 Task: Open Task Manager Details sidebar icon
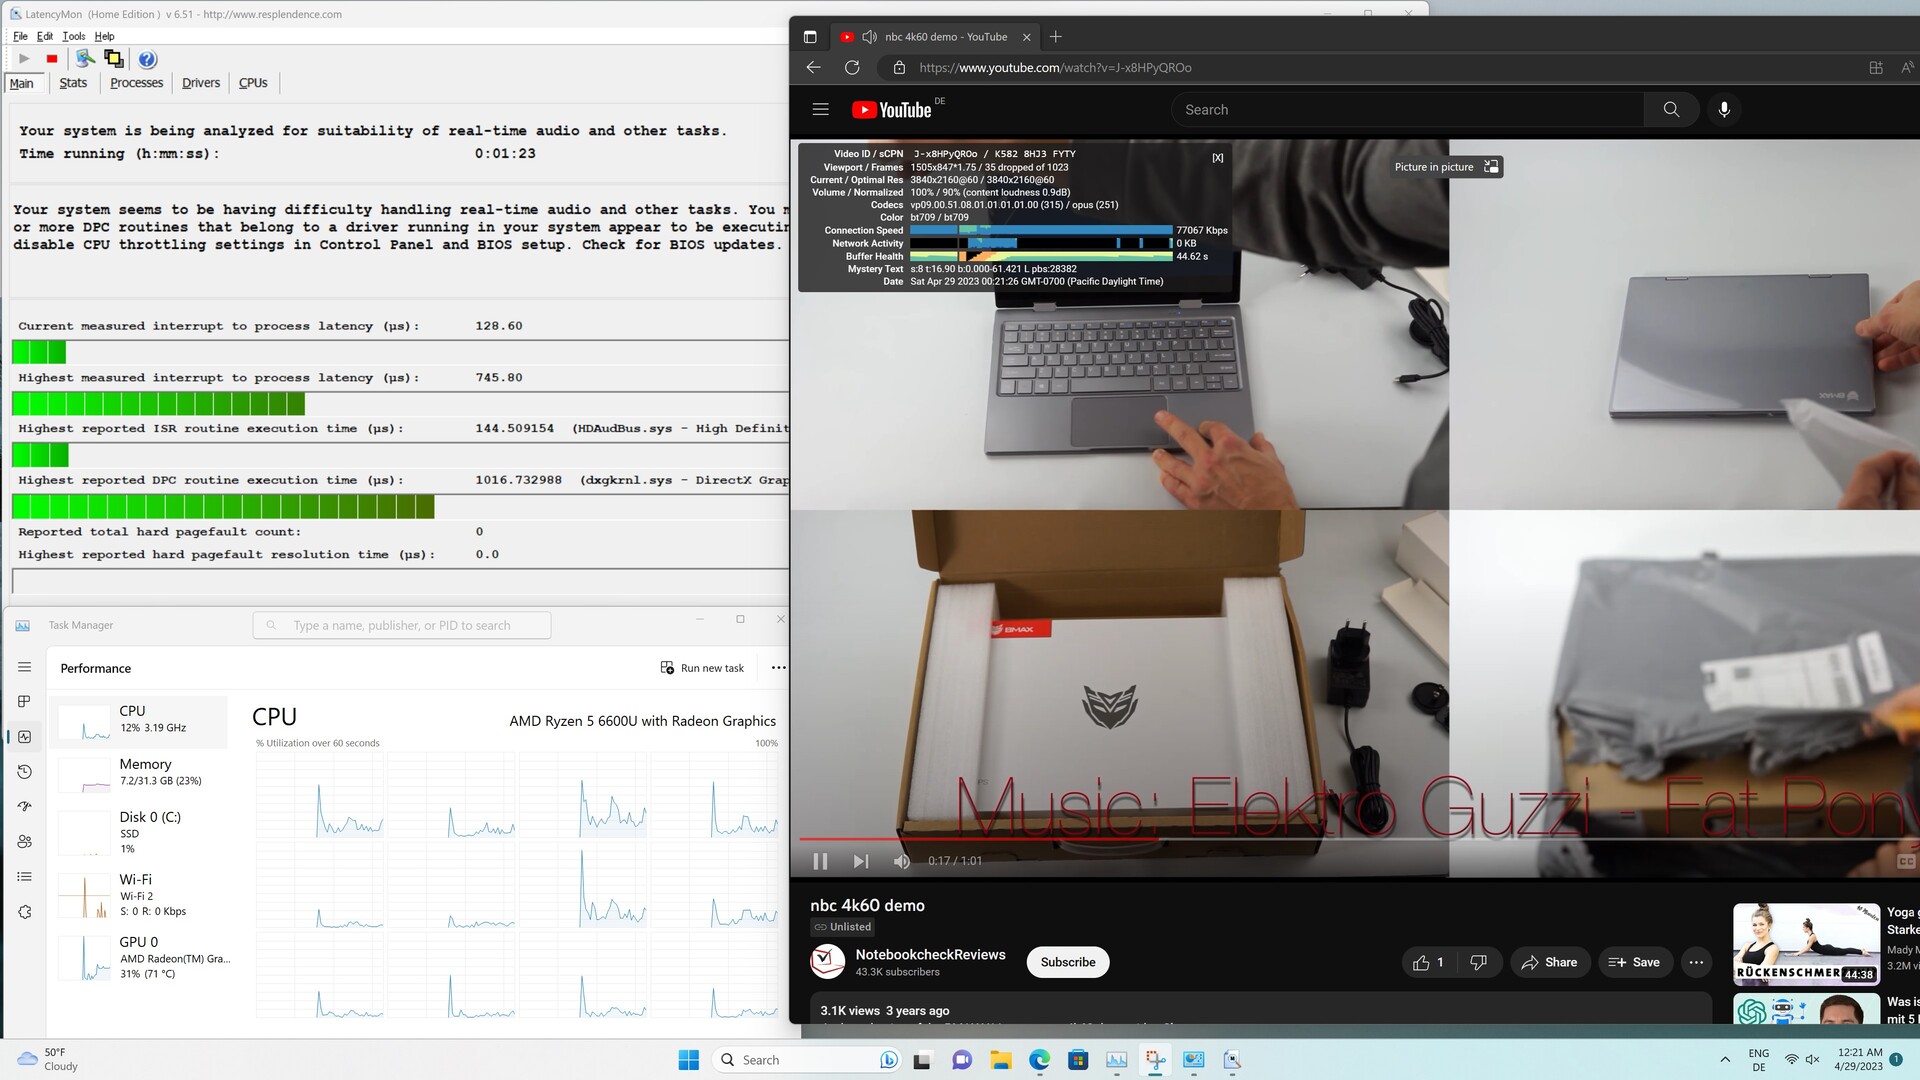coord(25,877)
